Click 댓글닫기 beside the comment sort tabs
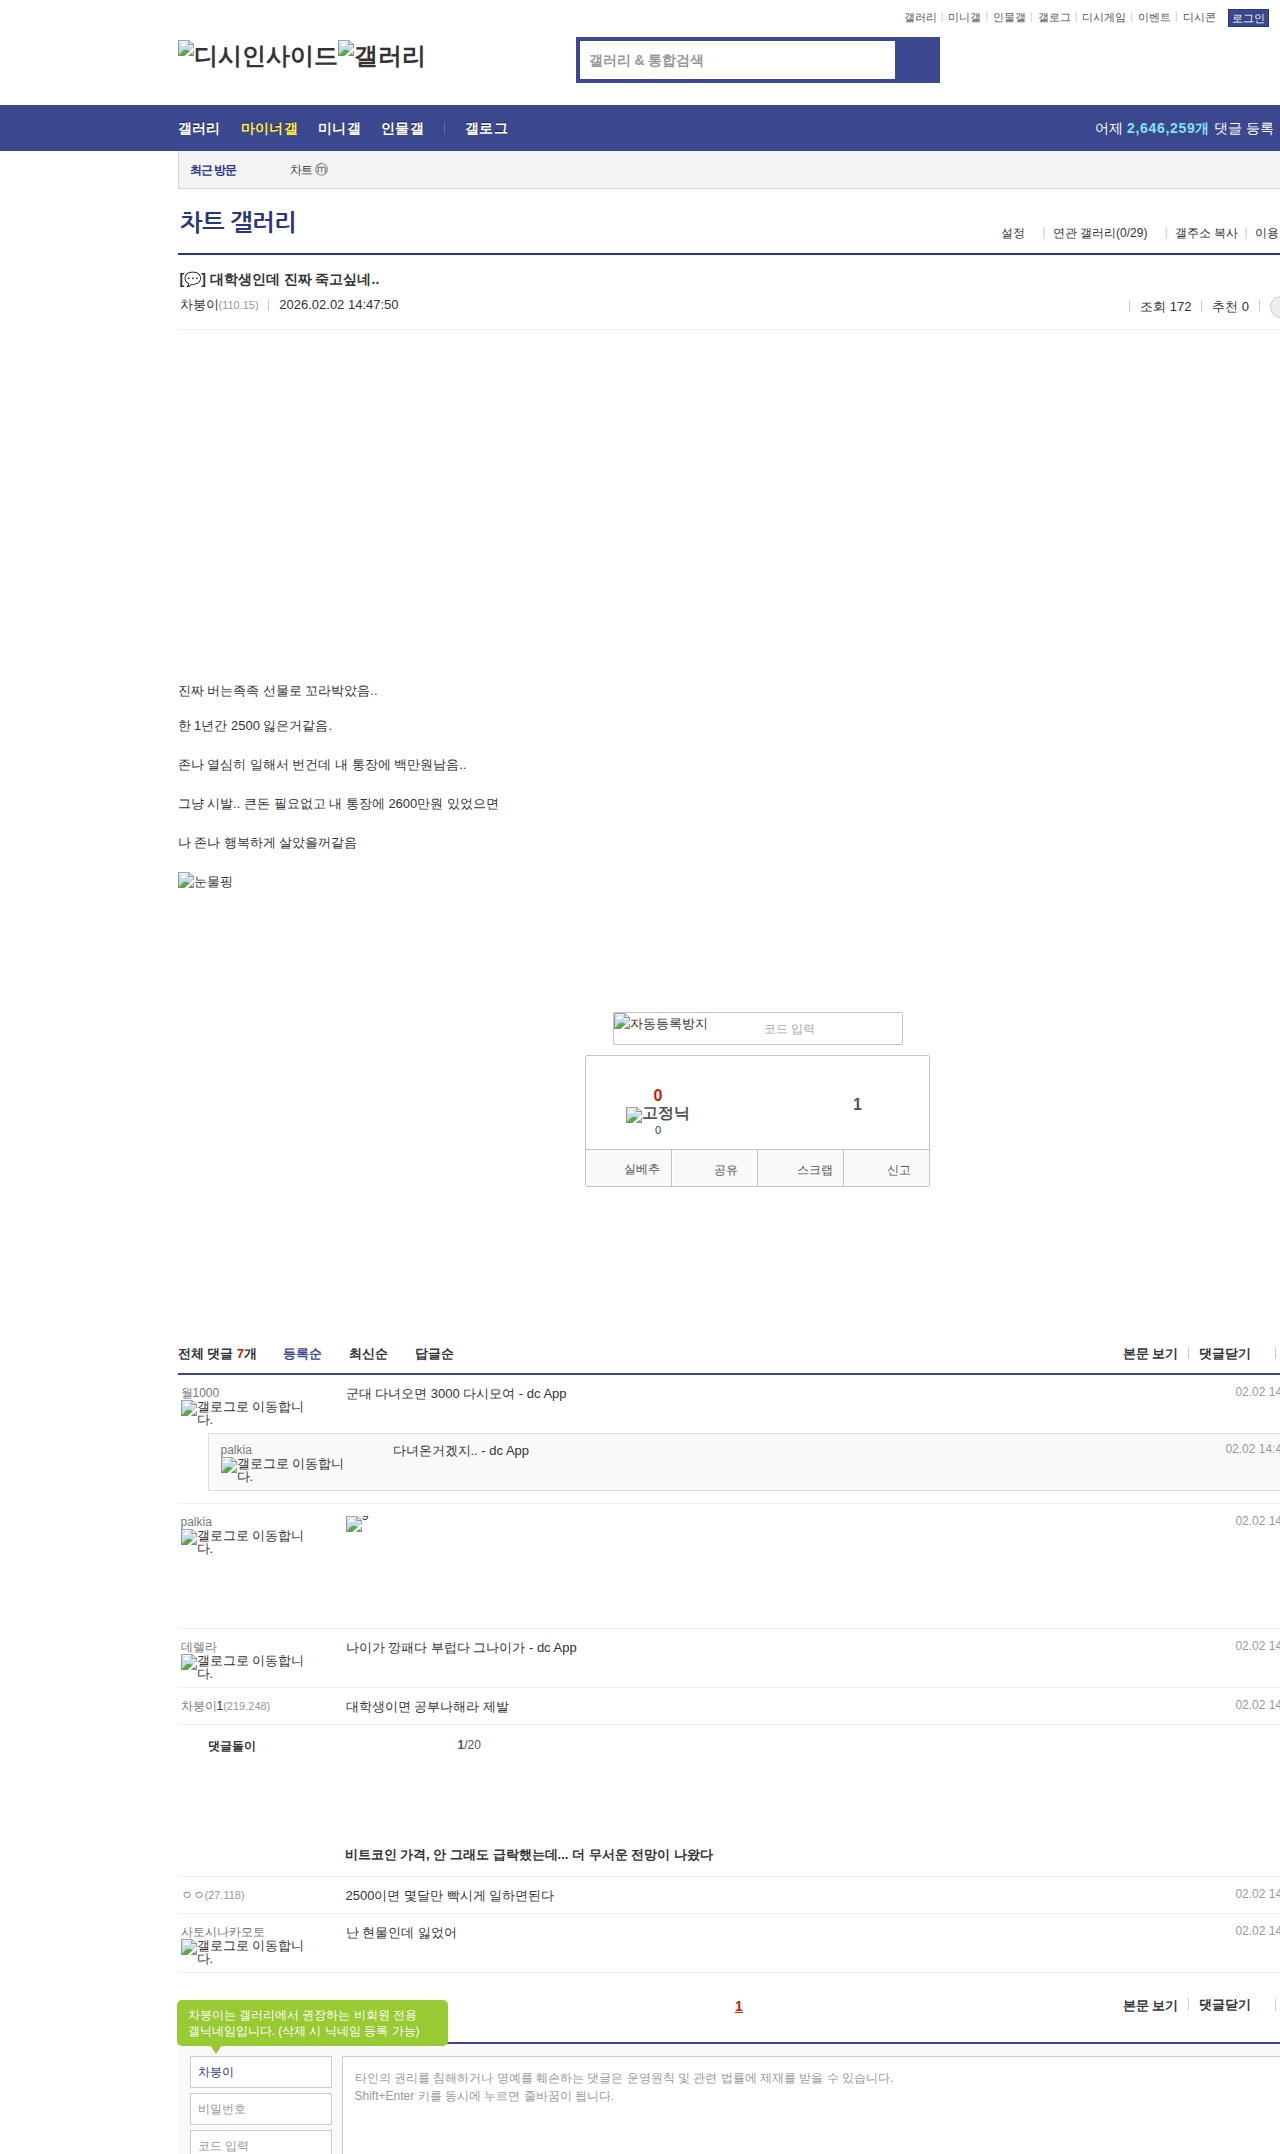Viewport: 1280px width, 2154px height. (x=1225, y=1354)
